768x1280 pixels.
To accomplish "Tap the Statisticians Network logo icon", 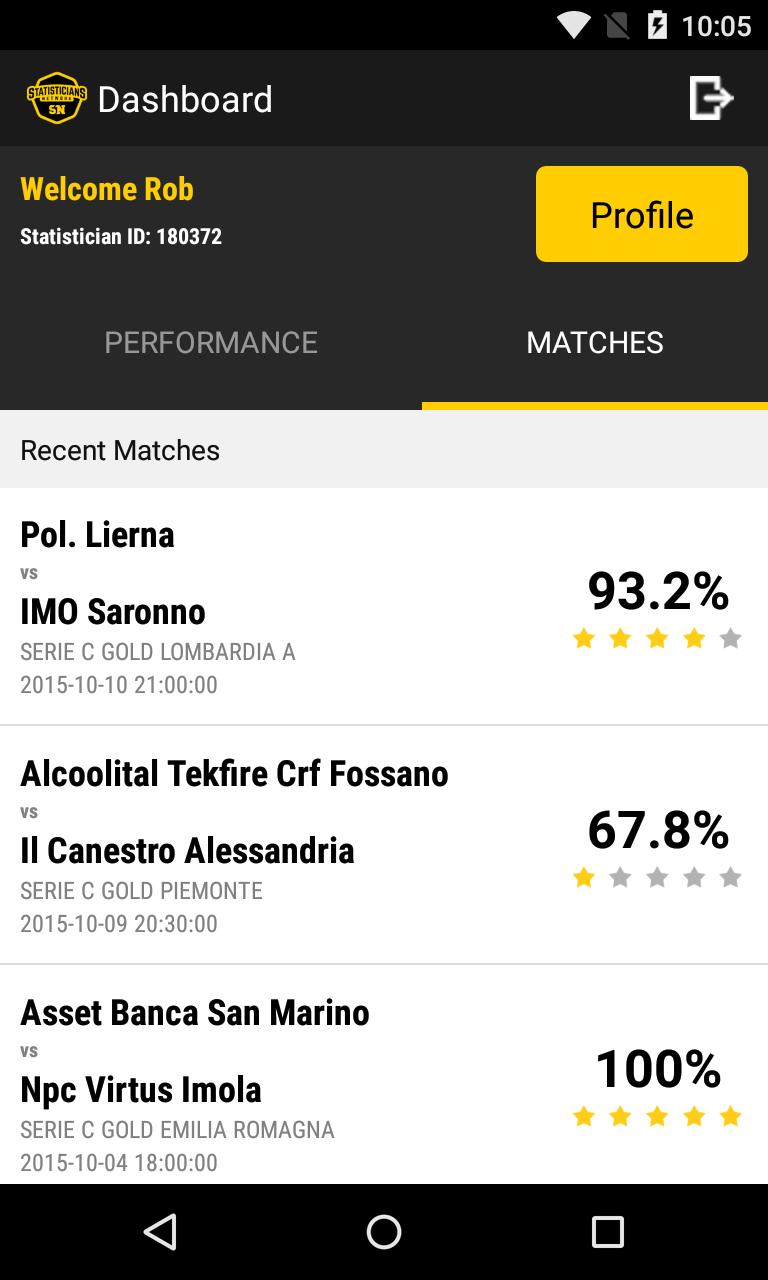I will [x=56, y=98].
